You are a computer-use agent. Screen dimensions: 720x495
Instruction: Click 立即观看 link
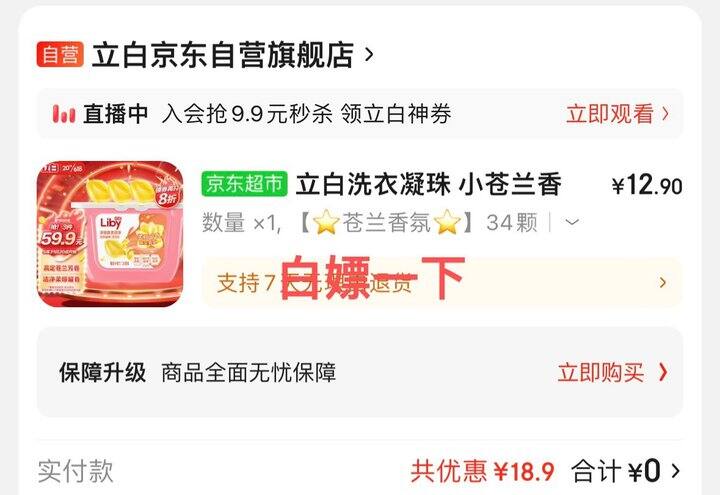610,114
